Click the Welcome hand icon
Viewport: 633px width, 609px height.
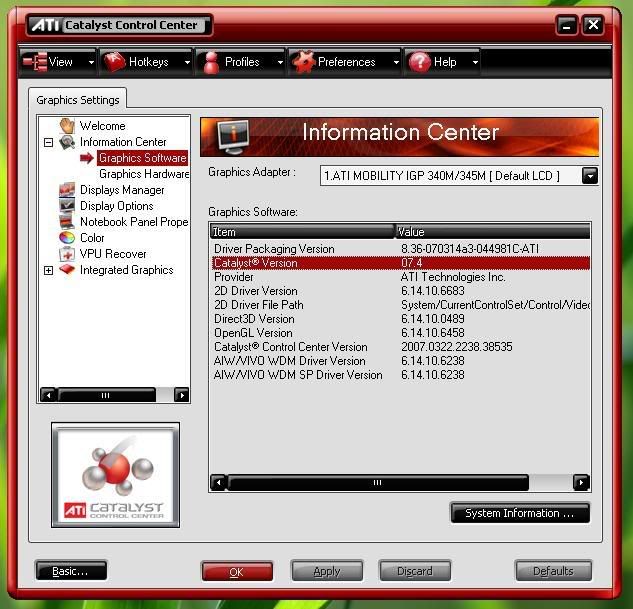[67, 126]
